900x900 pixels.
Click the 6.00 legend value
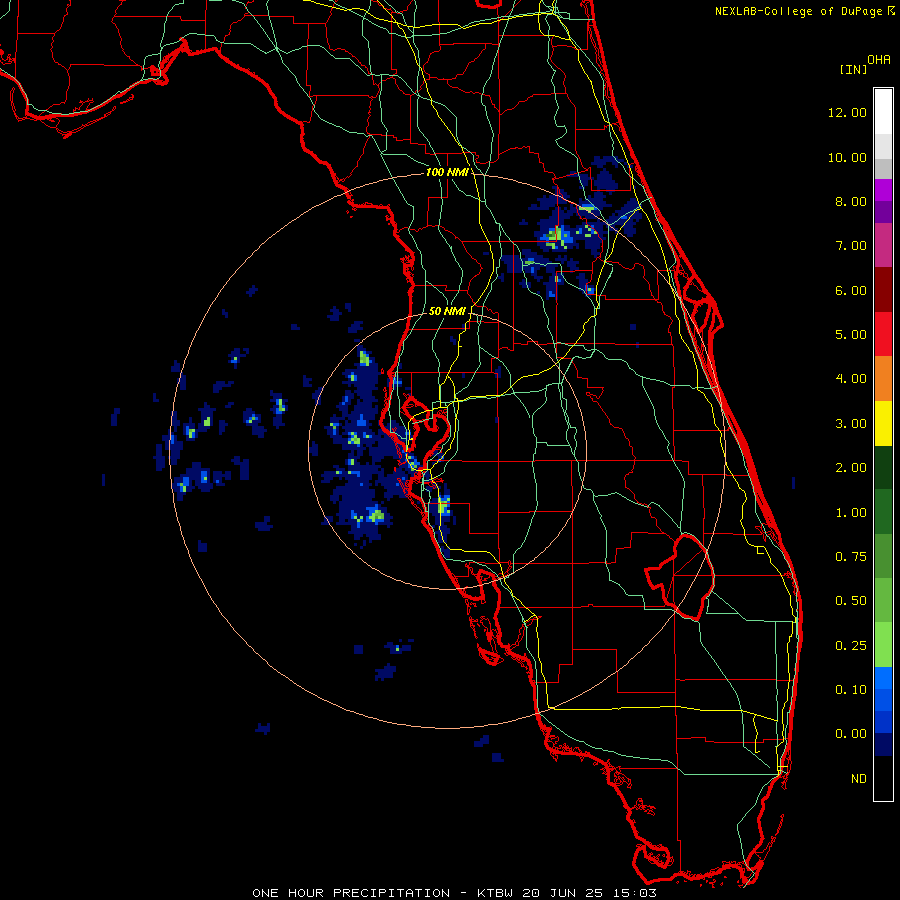click(x=851, y=290)
